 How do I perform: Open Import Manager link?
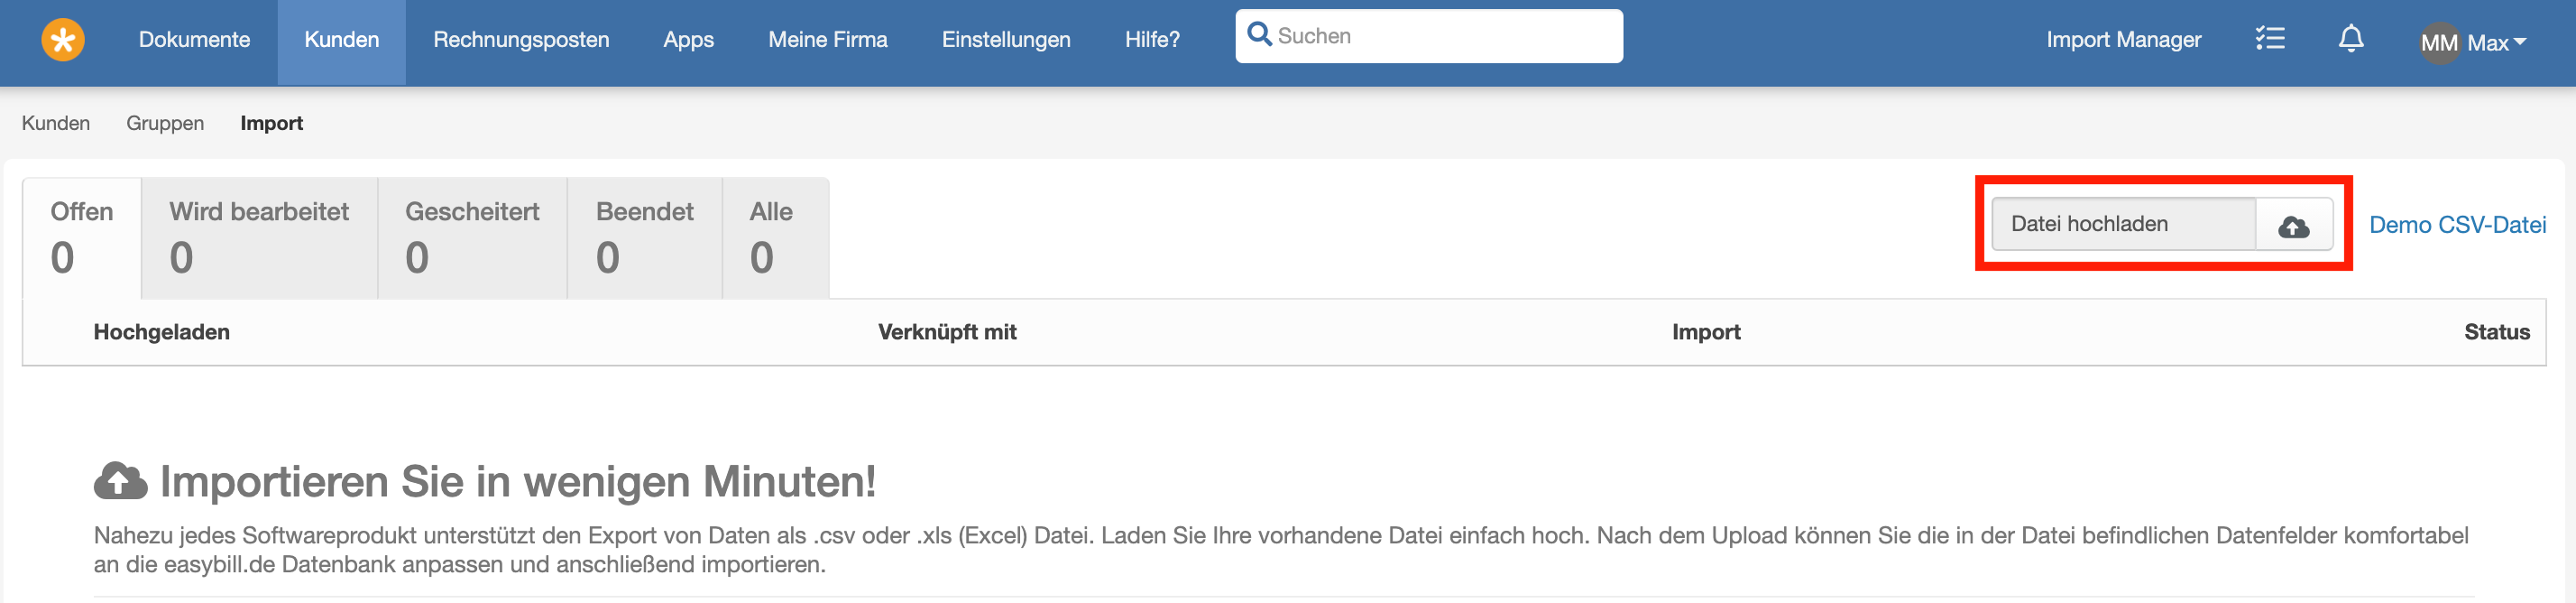coord(2123,40)
